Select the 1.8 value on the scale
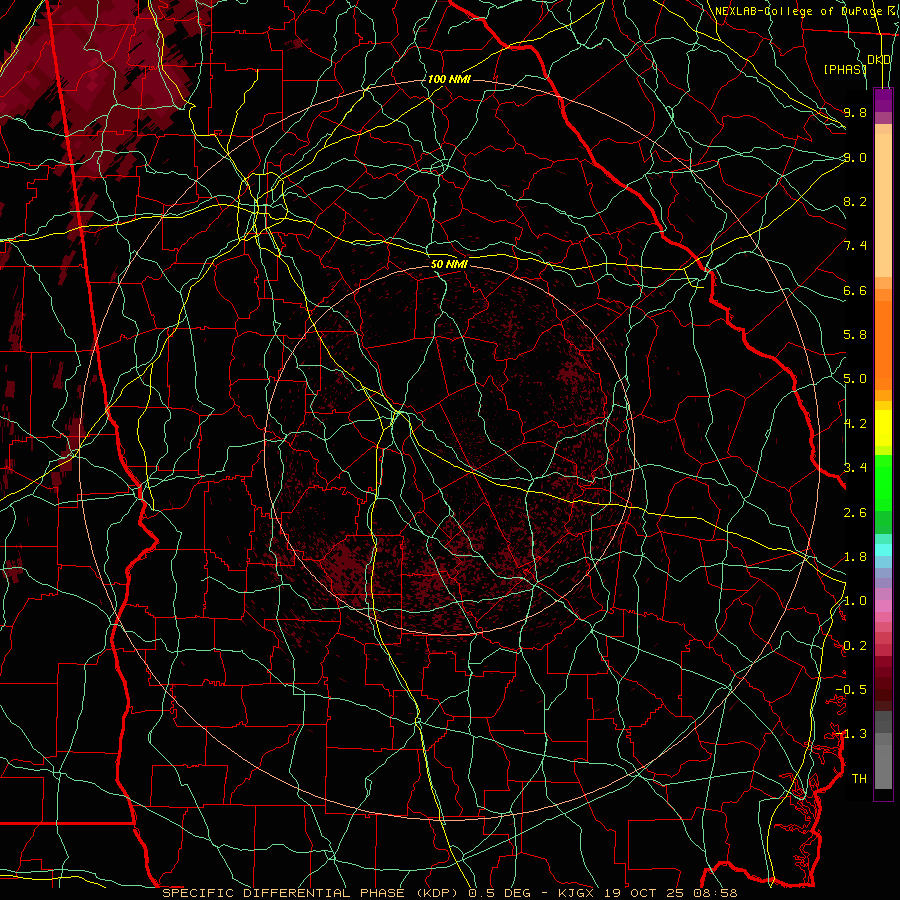This screenshot has width=900, height=900. (x=855, y=557)
